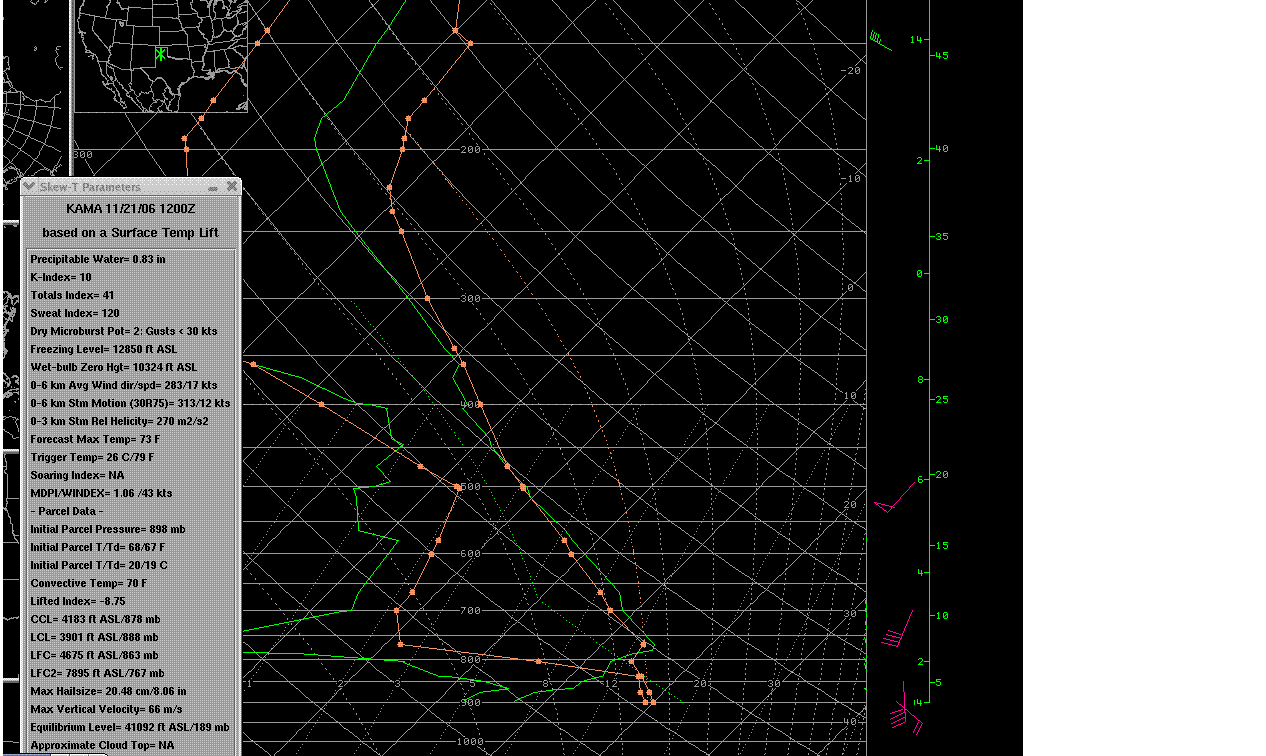The height and width of the screenshot is (756, 1266).
Task: Click the 600 pressure level label
Action: (470, 554)
